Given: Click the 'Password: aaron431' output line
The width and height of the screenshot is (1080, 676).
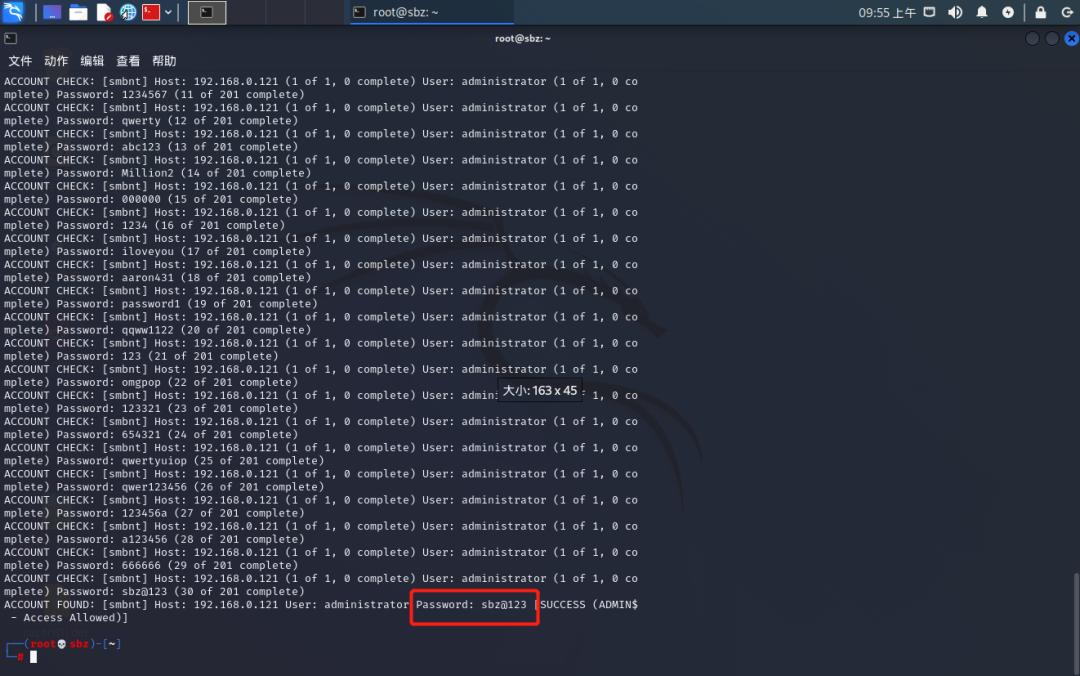Looking at the screenshot, I should 158,278.
